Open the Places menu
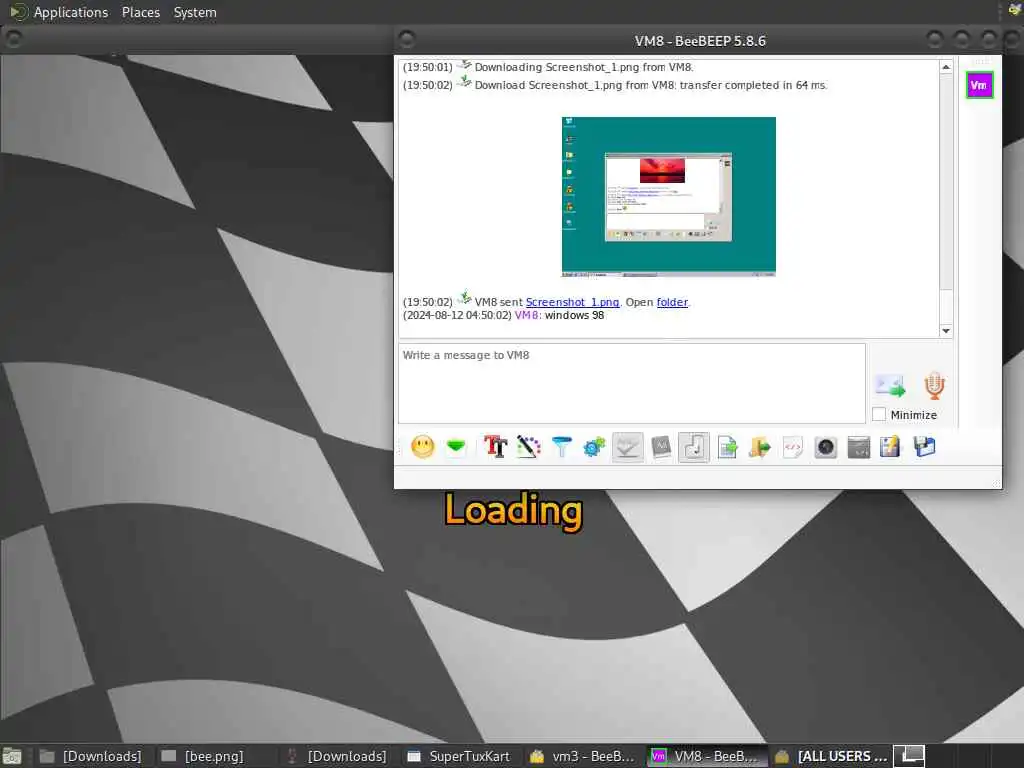Screen dimensions: 1024x768 [141, 12]
